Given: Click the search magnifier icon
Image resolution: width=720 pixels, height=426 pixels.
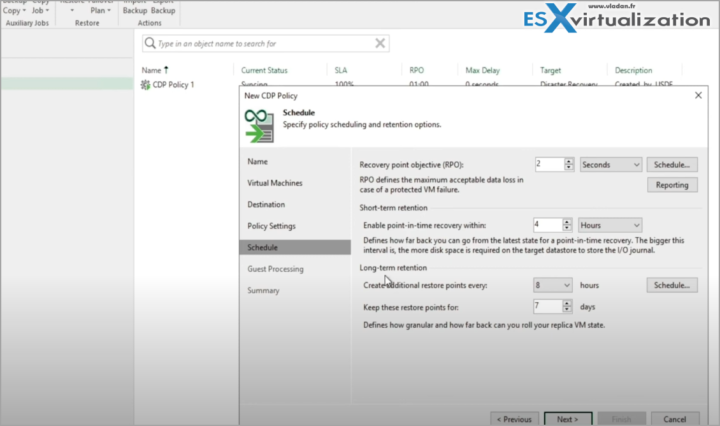Looking at the screenshot, I should point(150,44).
